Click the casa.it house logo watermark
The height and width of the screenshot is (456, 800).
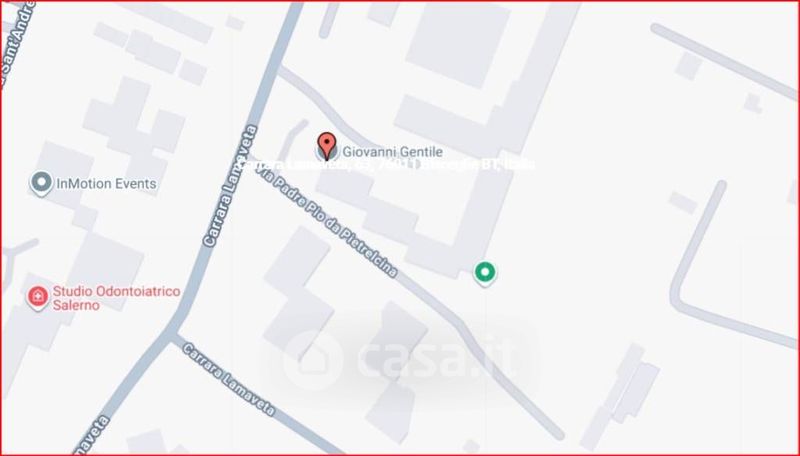pyautogui.click(x=312, y=360)
